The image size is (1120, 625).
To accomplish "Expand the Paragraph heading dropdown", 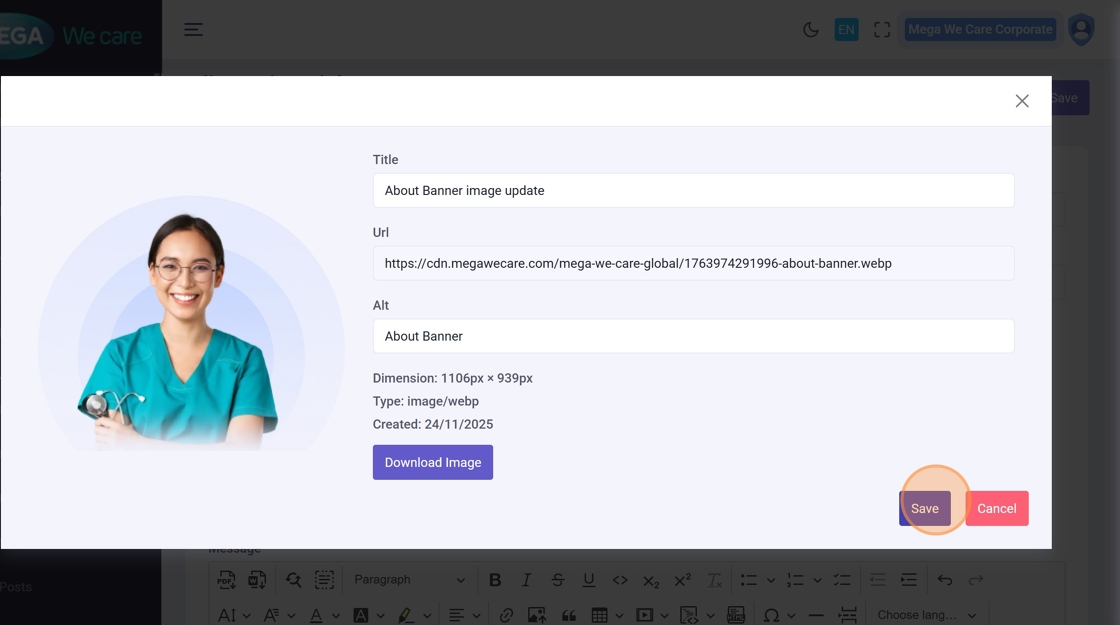I will pos(409,580).
